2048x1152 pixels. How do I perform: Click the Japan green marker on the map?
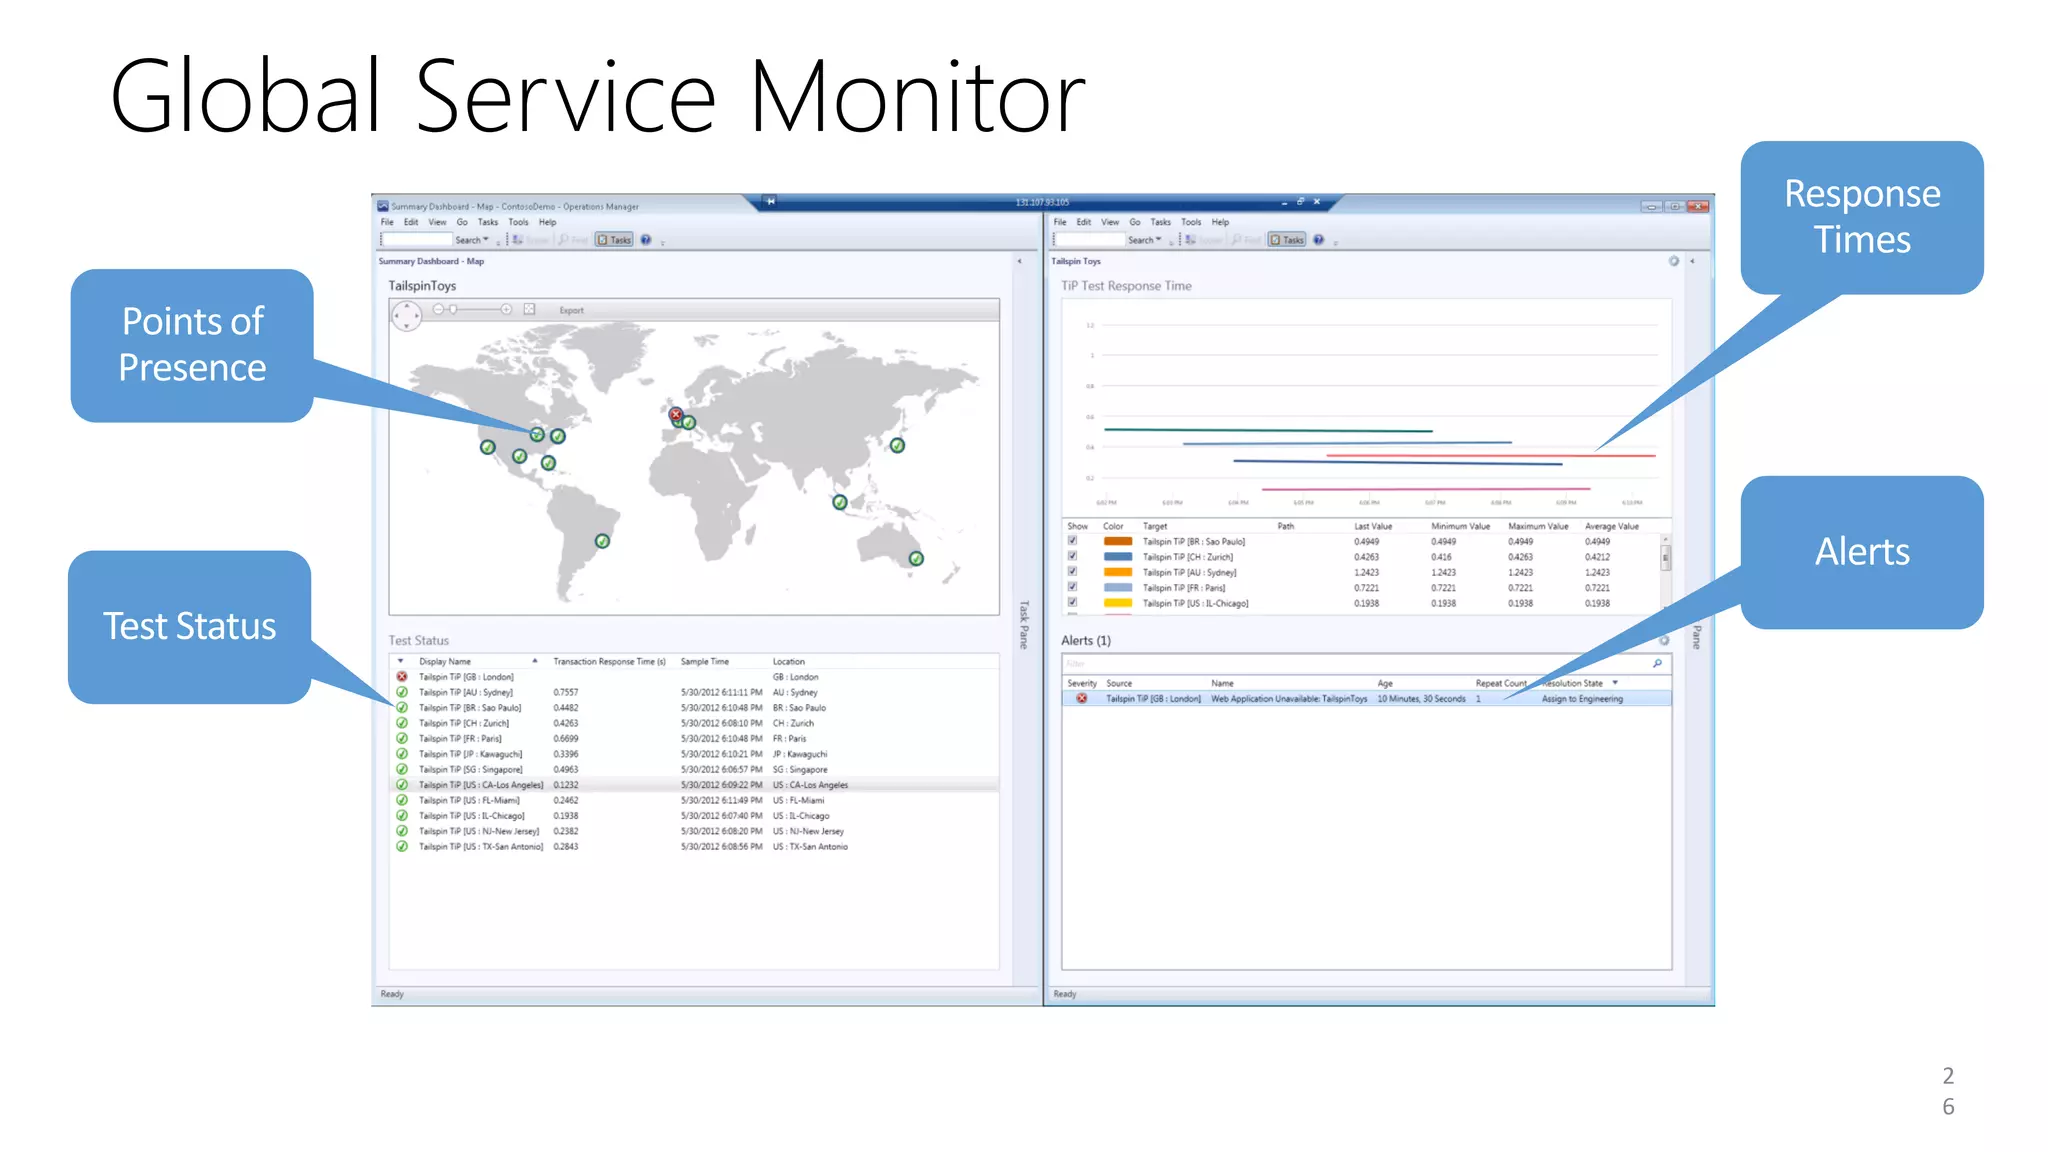click(898, 445)
